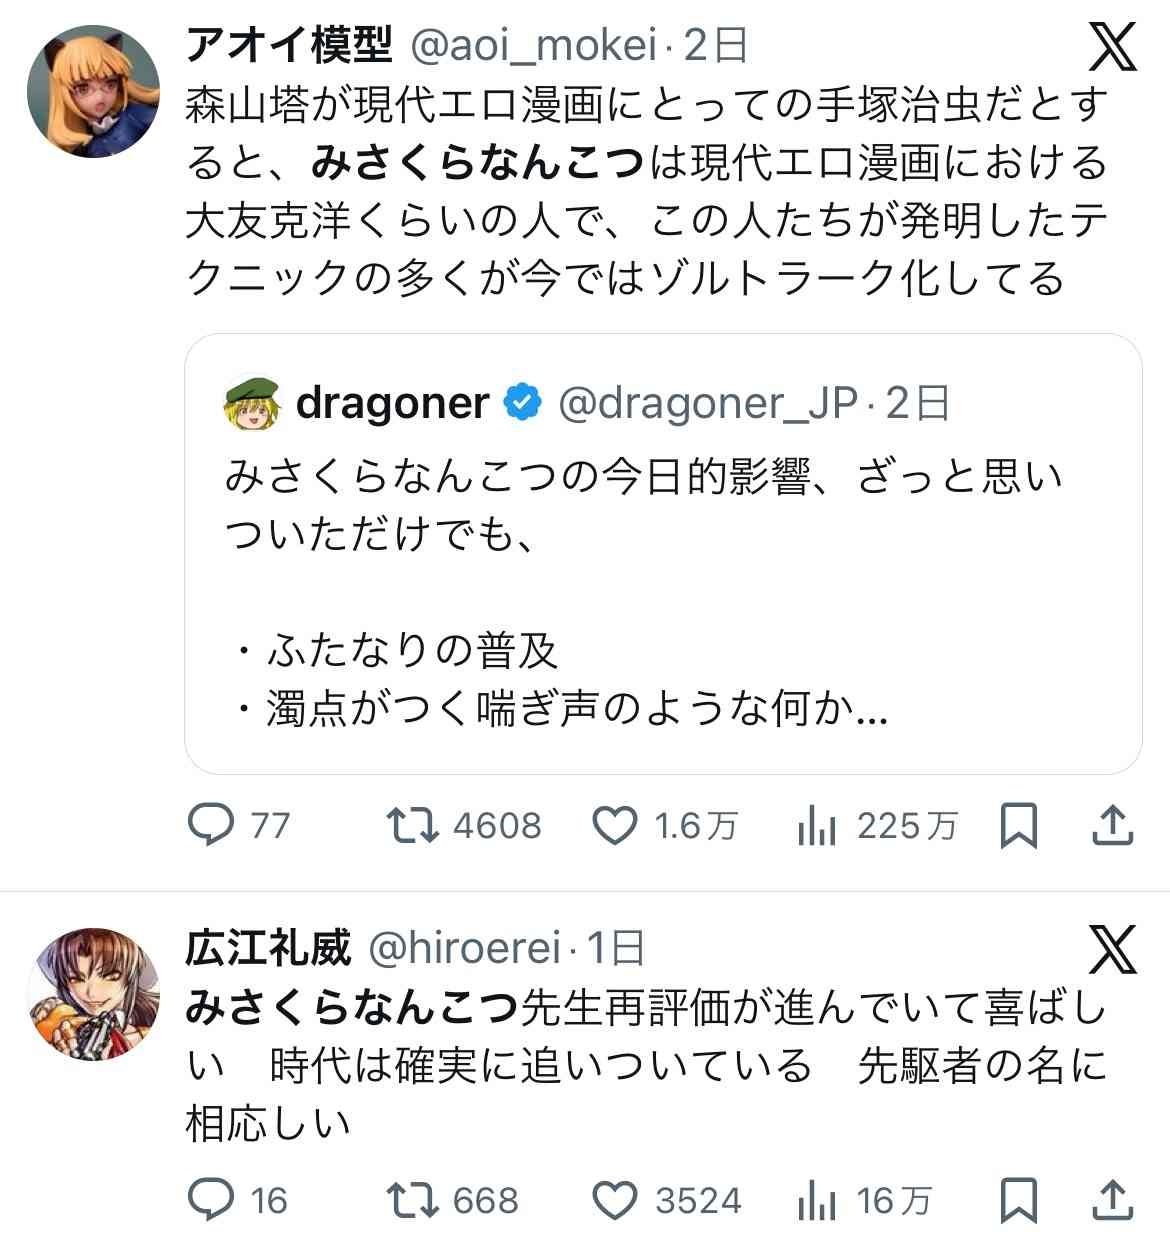Open view stats for 広江礼威 tweet
Screen dimensions: 1170x1252
[x=817, y=1199]
